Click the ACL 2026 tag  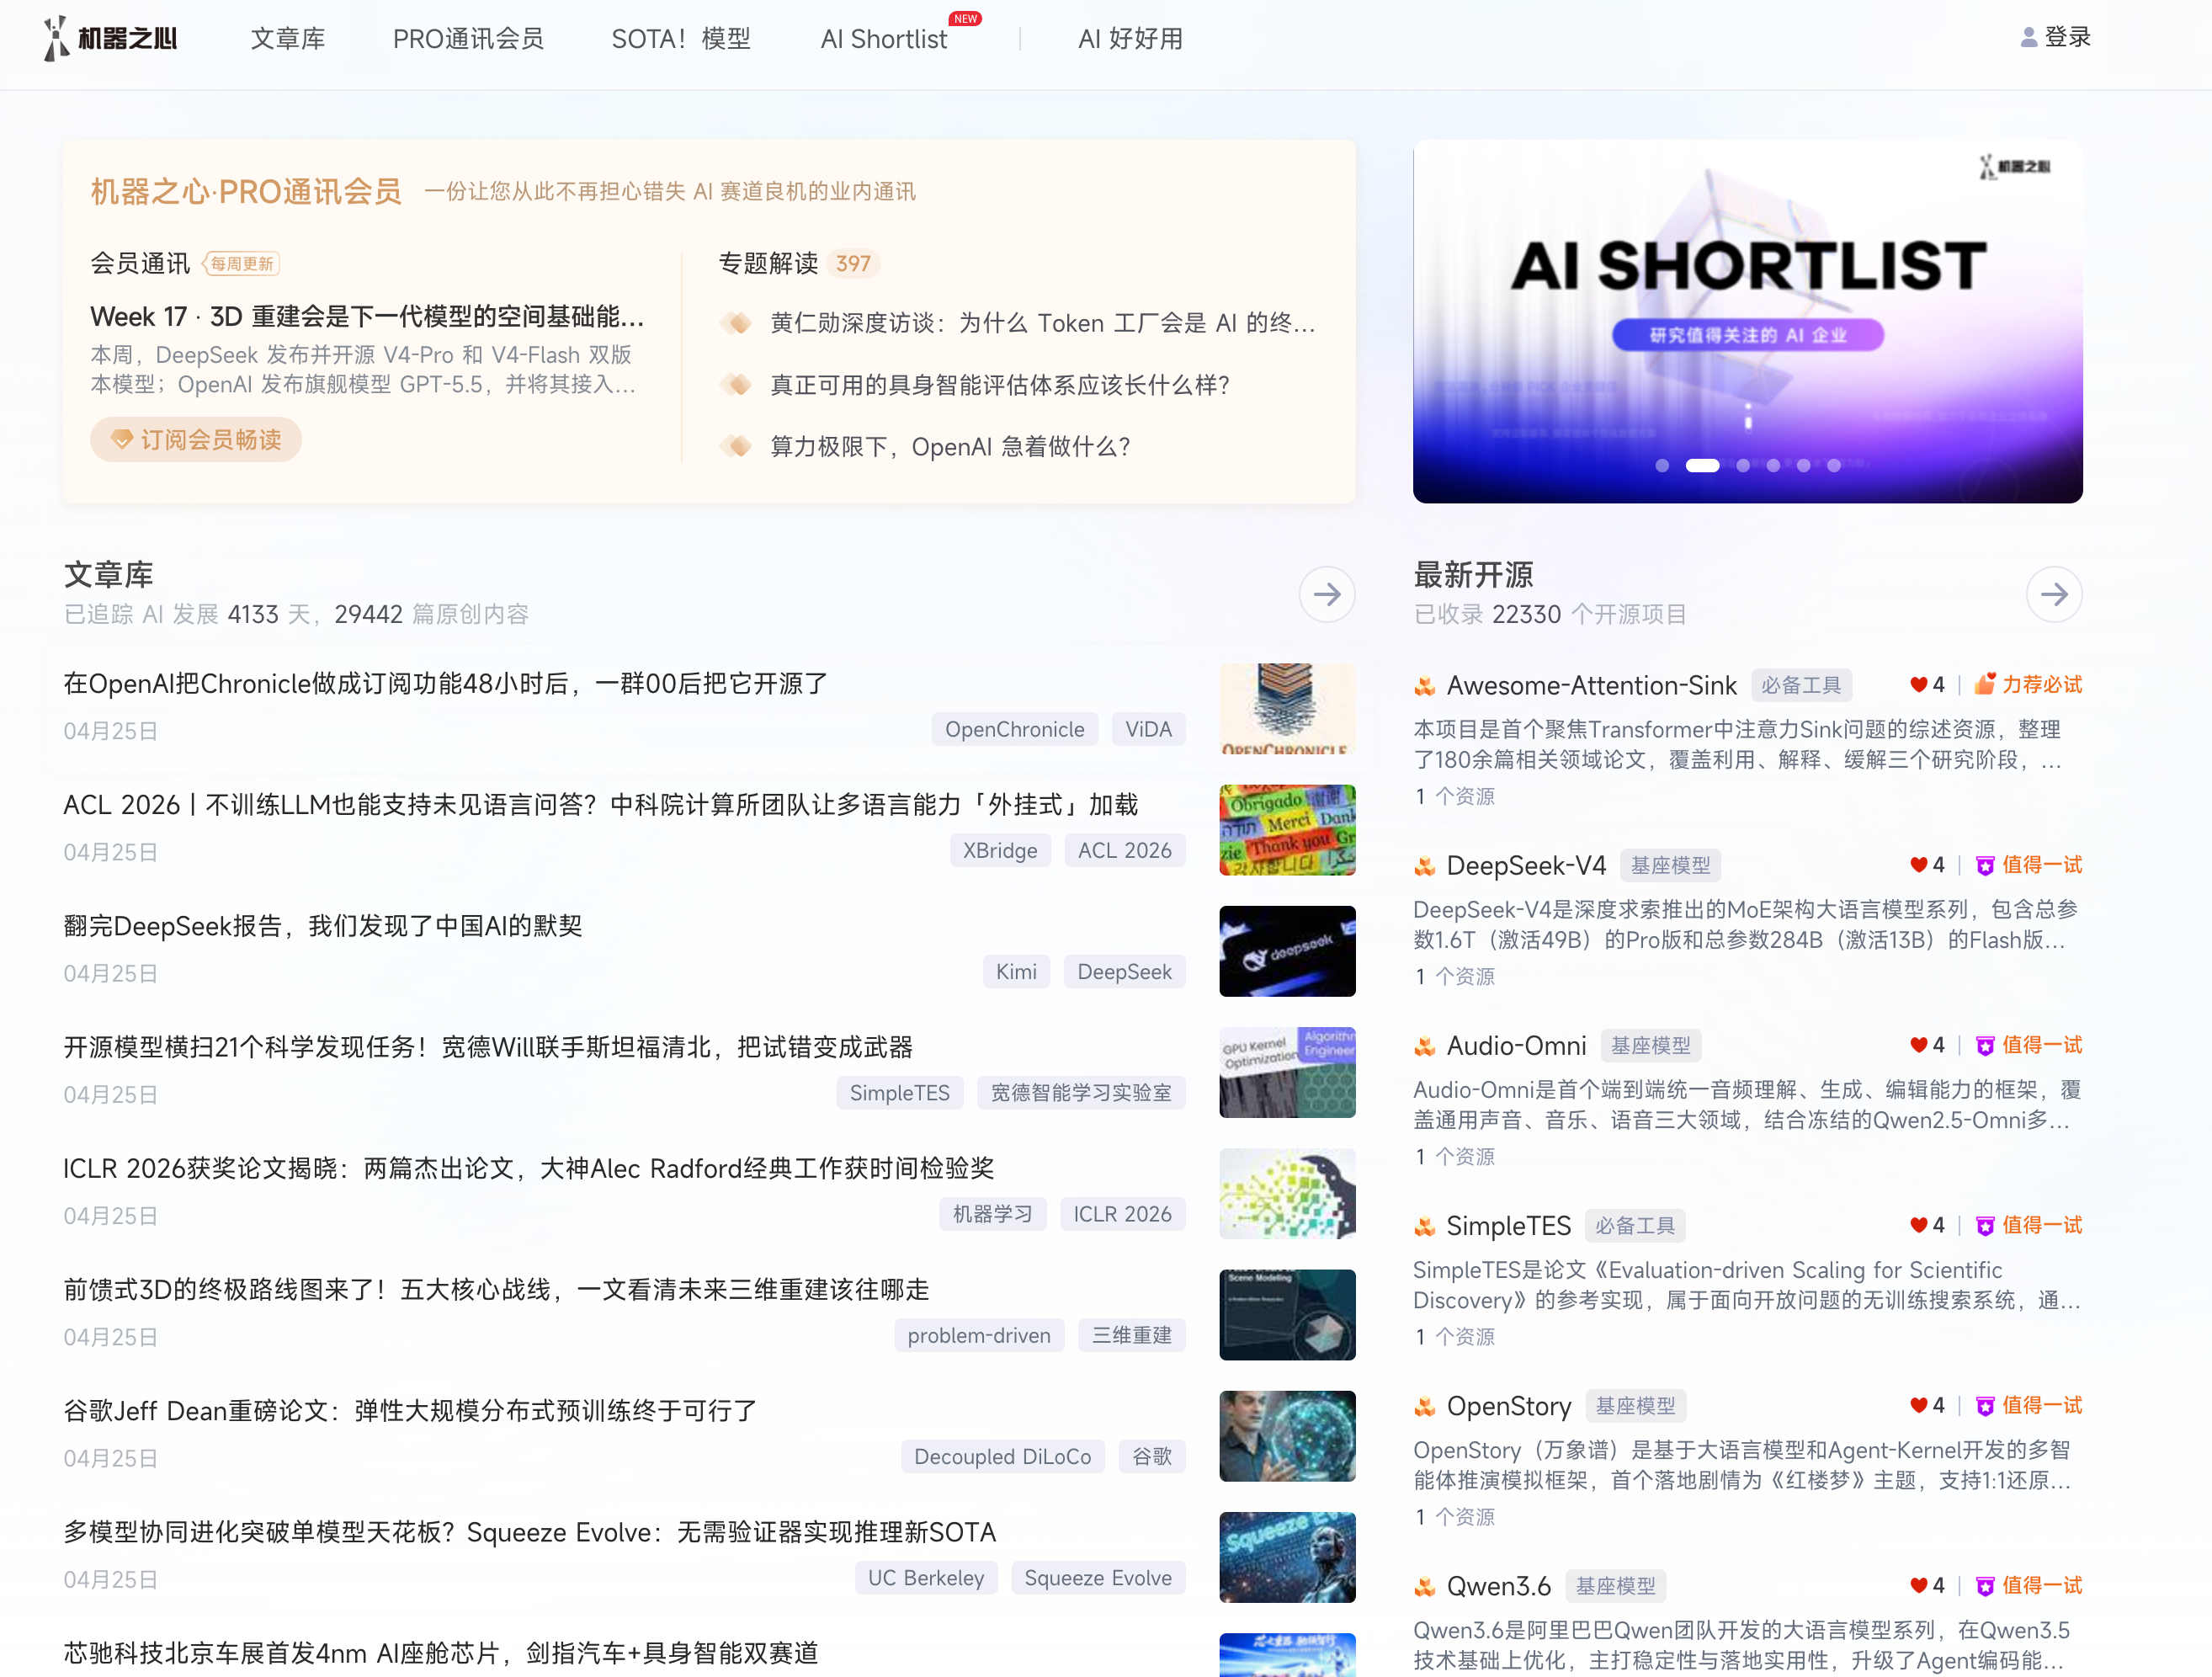point(1124,850)
